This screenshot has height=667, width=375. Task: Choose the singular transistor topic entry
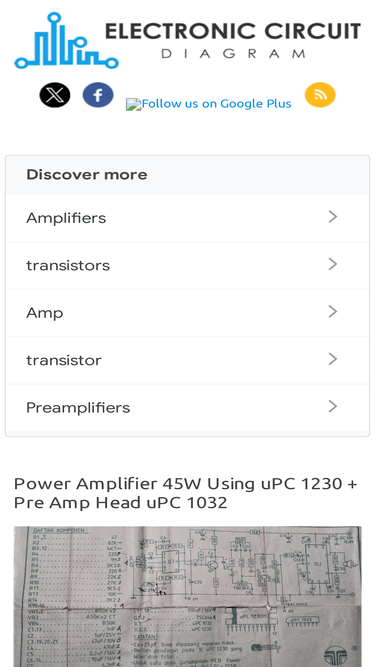tap(188, 360)
